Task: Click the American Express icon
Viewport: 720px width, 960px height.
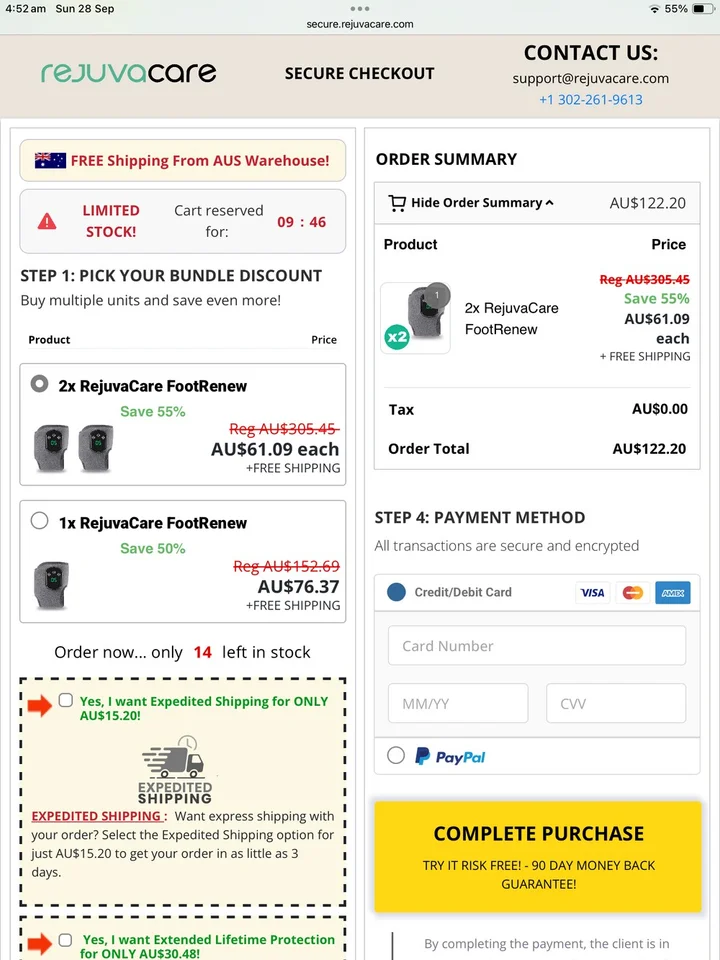Action: [x=672, y=592]
